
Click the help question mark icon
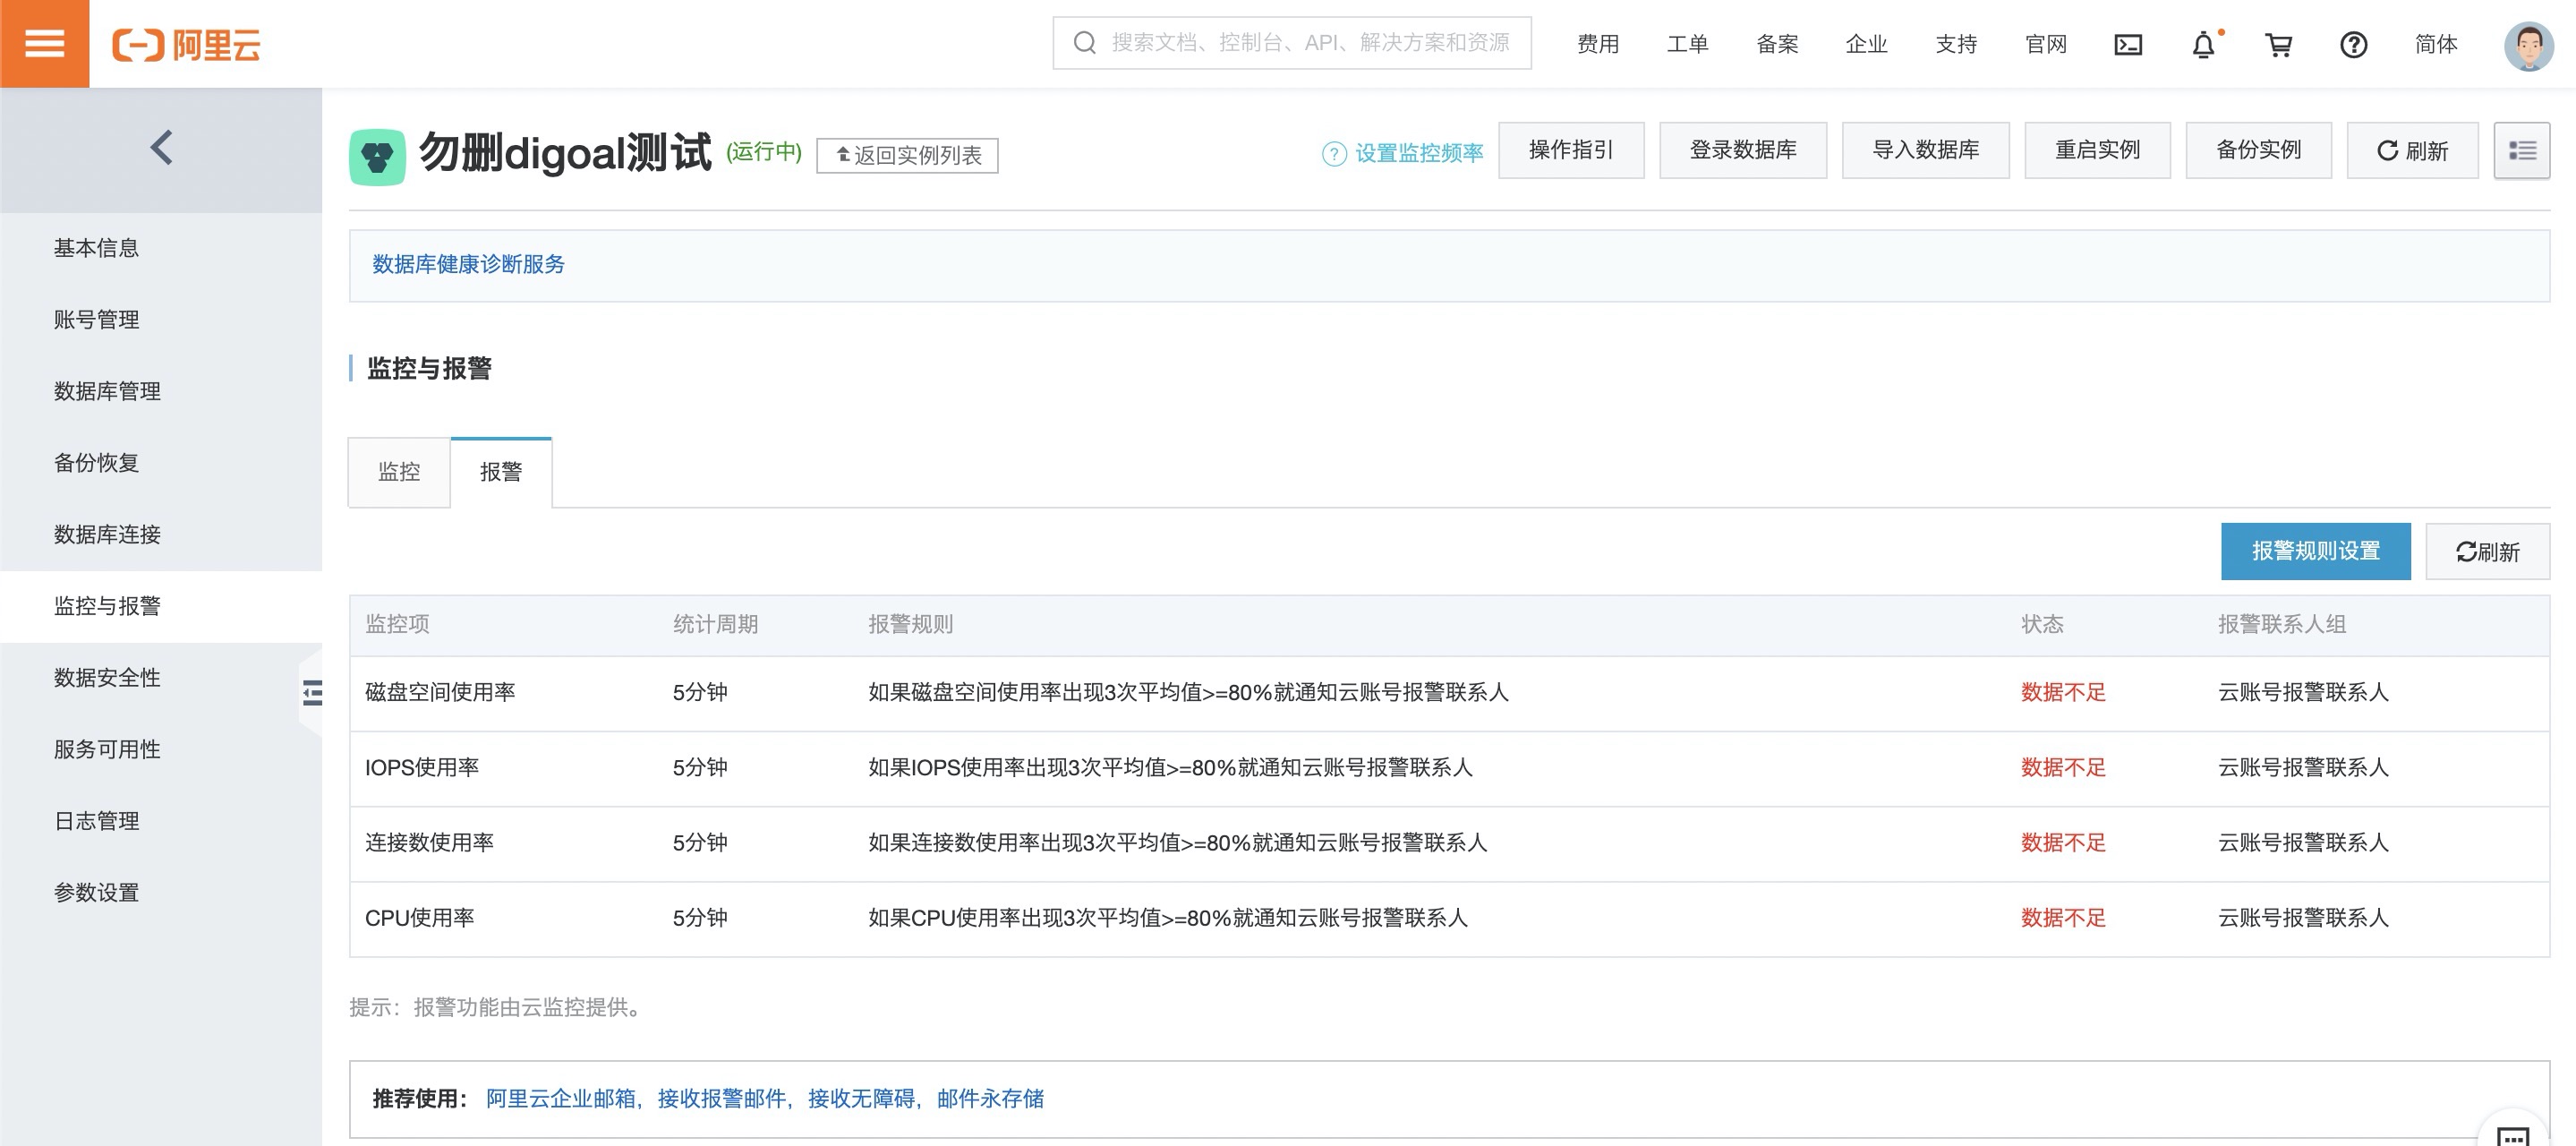(x=2353, y=45)
